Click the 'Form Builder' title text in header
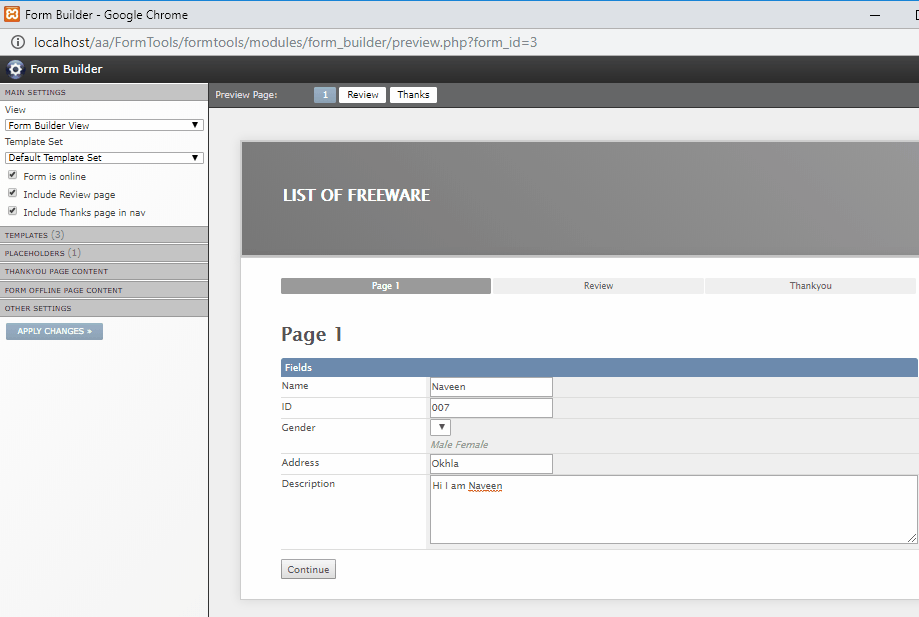The height and width of the screenshot is (617, 919). (x=66, y=69)
